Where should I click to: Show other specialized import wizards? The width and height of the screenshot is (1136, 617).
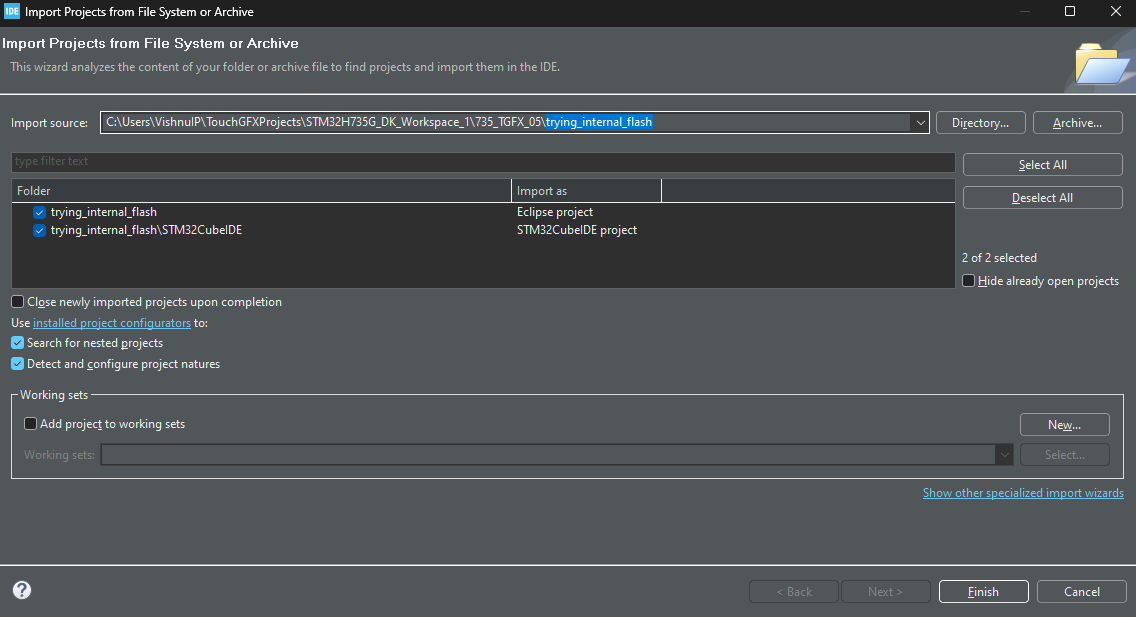point(1022,492)
